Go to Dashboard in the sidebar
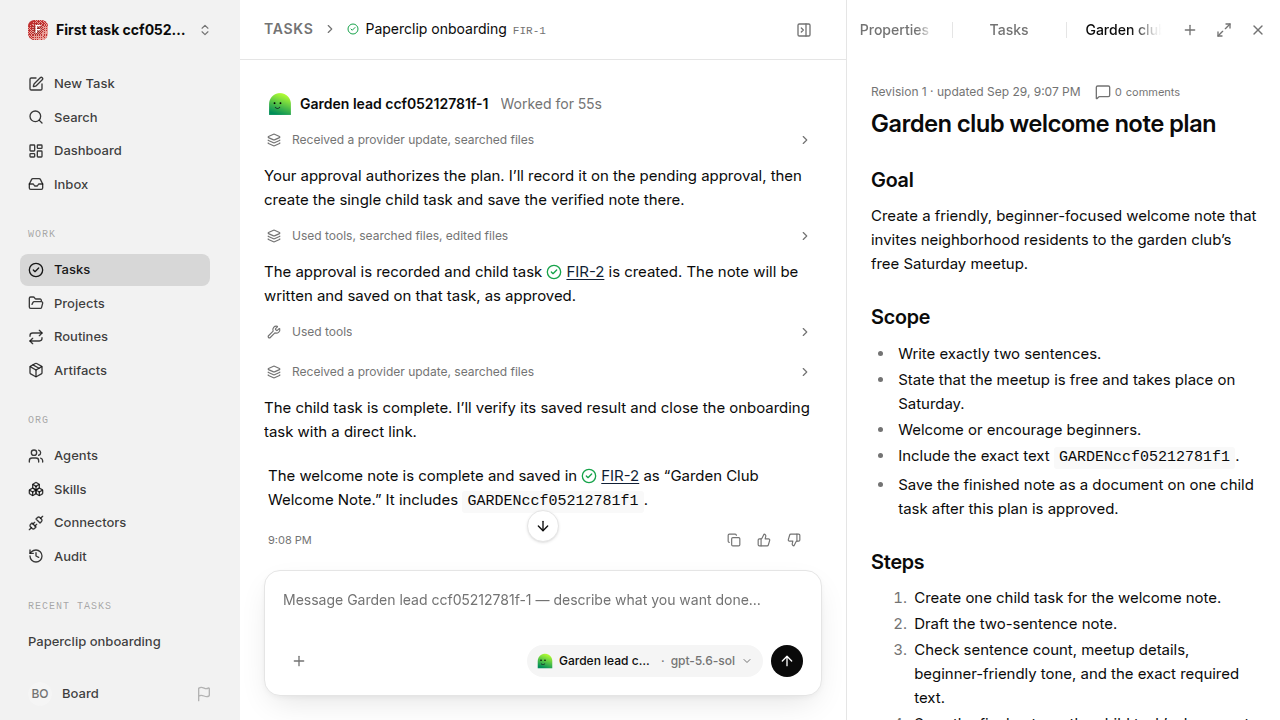Screen dimensions: 1280x720 pos(115,151)
